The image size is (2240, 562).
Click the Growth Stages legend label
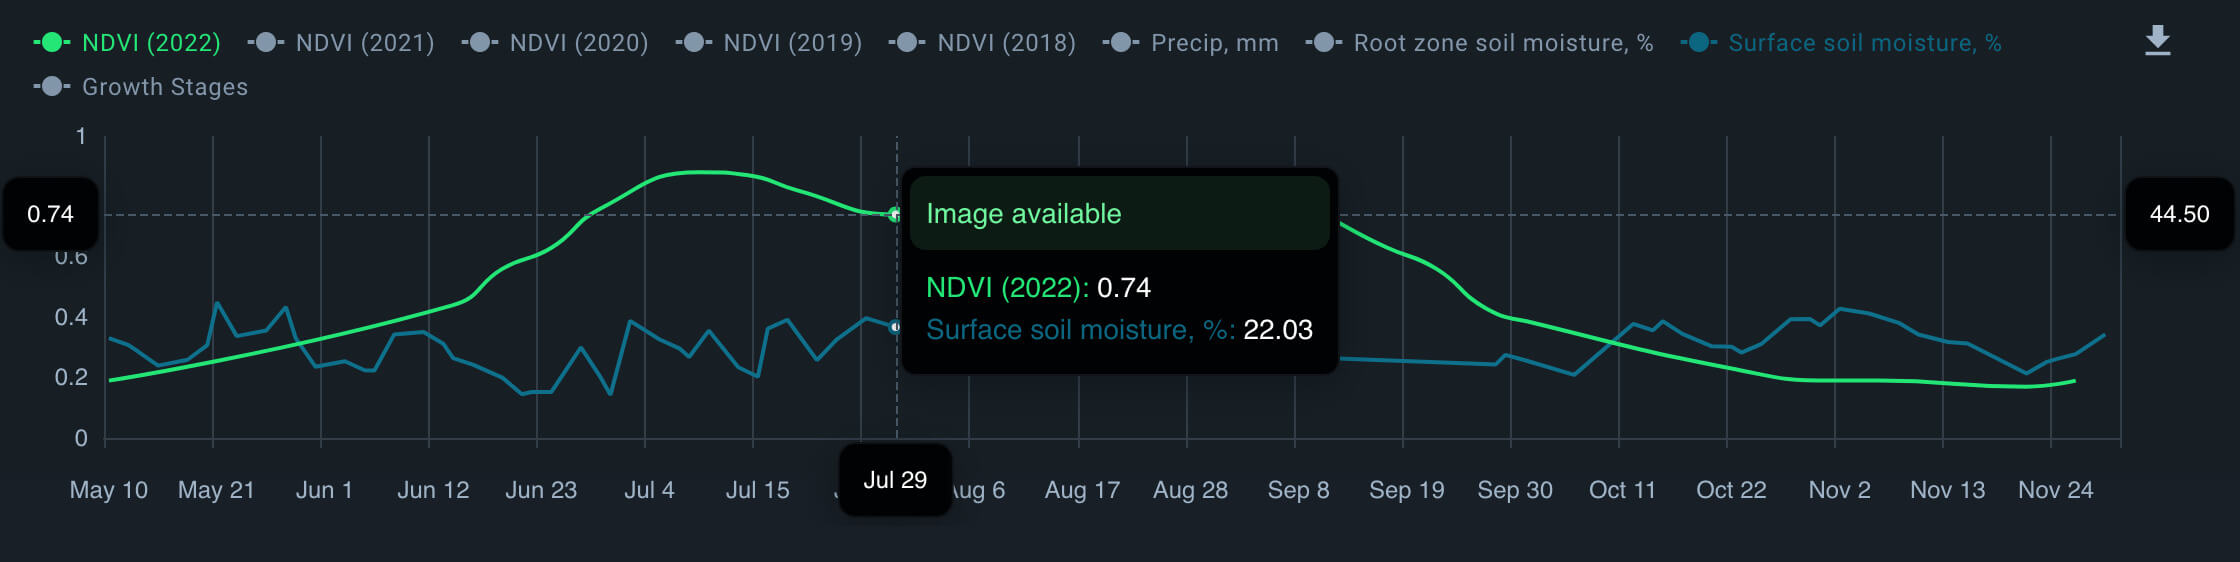click(x=165, y=87)
